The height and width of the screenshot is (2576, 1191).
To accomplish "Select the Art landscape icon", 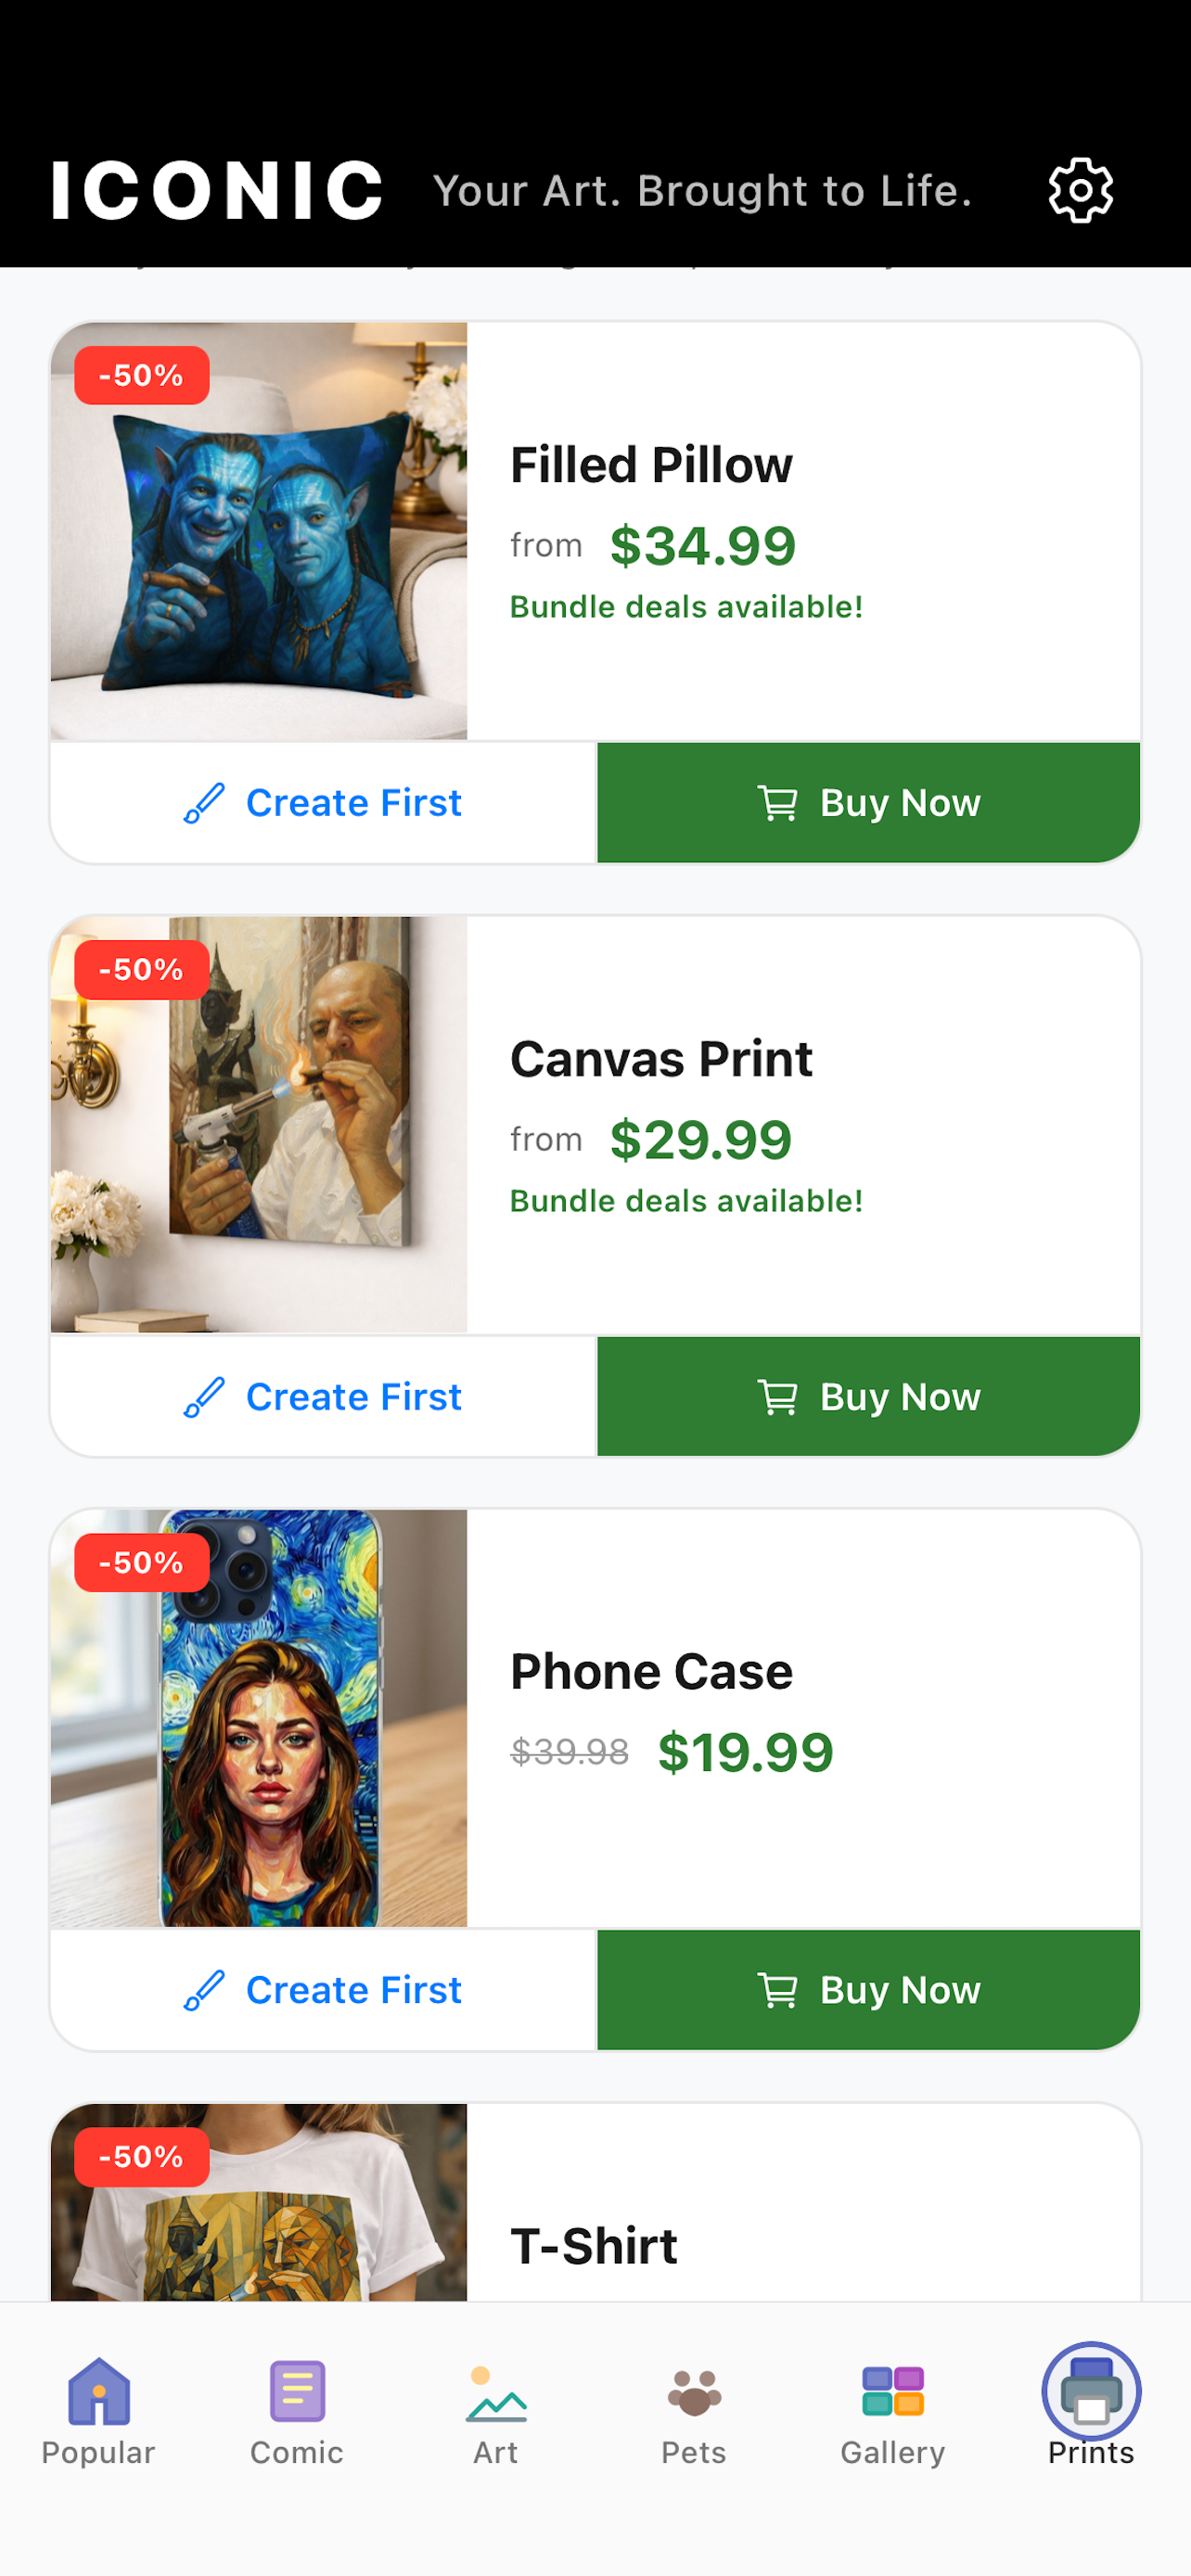I will coord(496,2393).
